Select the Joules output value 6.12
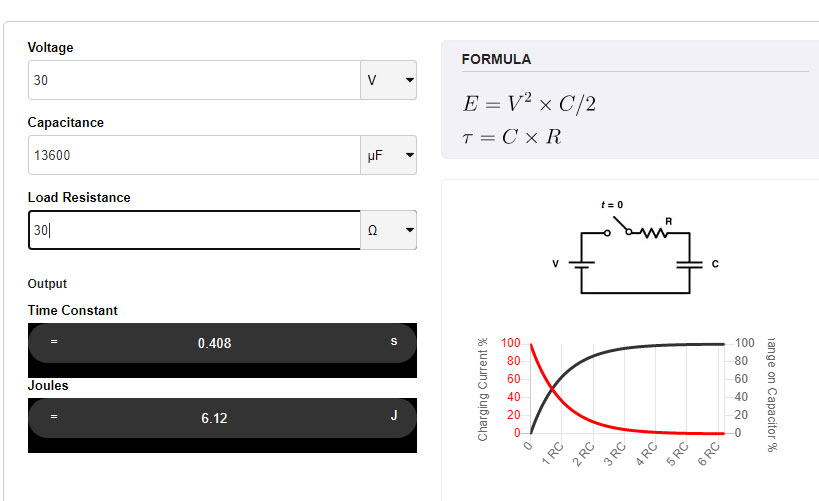 coord(214,418)
